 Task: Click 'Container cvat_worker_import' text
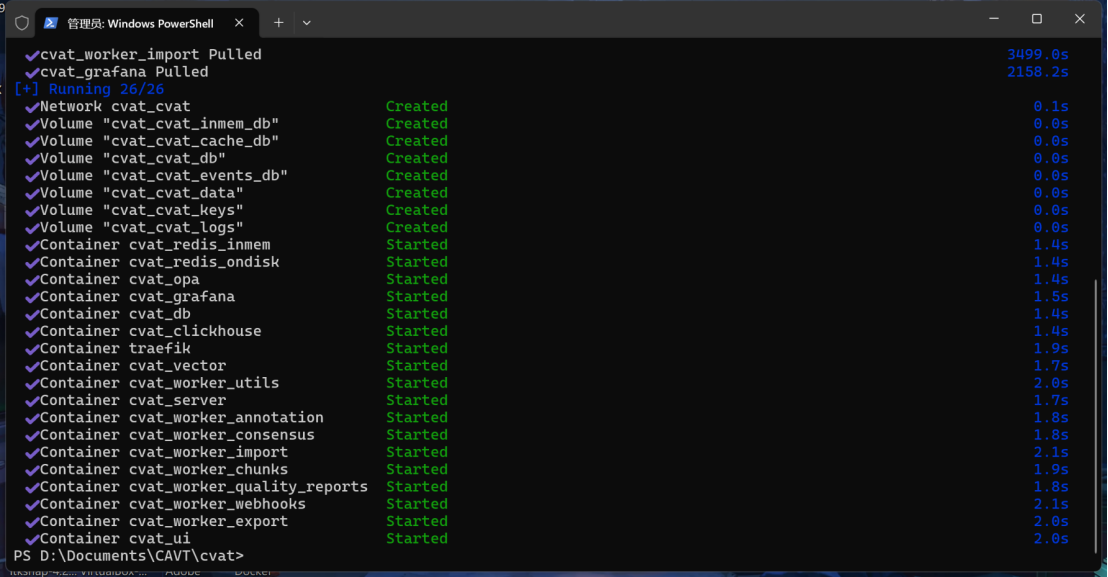point(164,453)
